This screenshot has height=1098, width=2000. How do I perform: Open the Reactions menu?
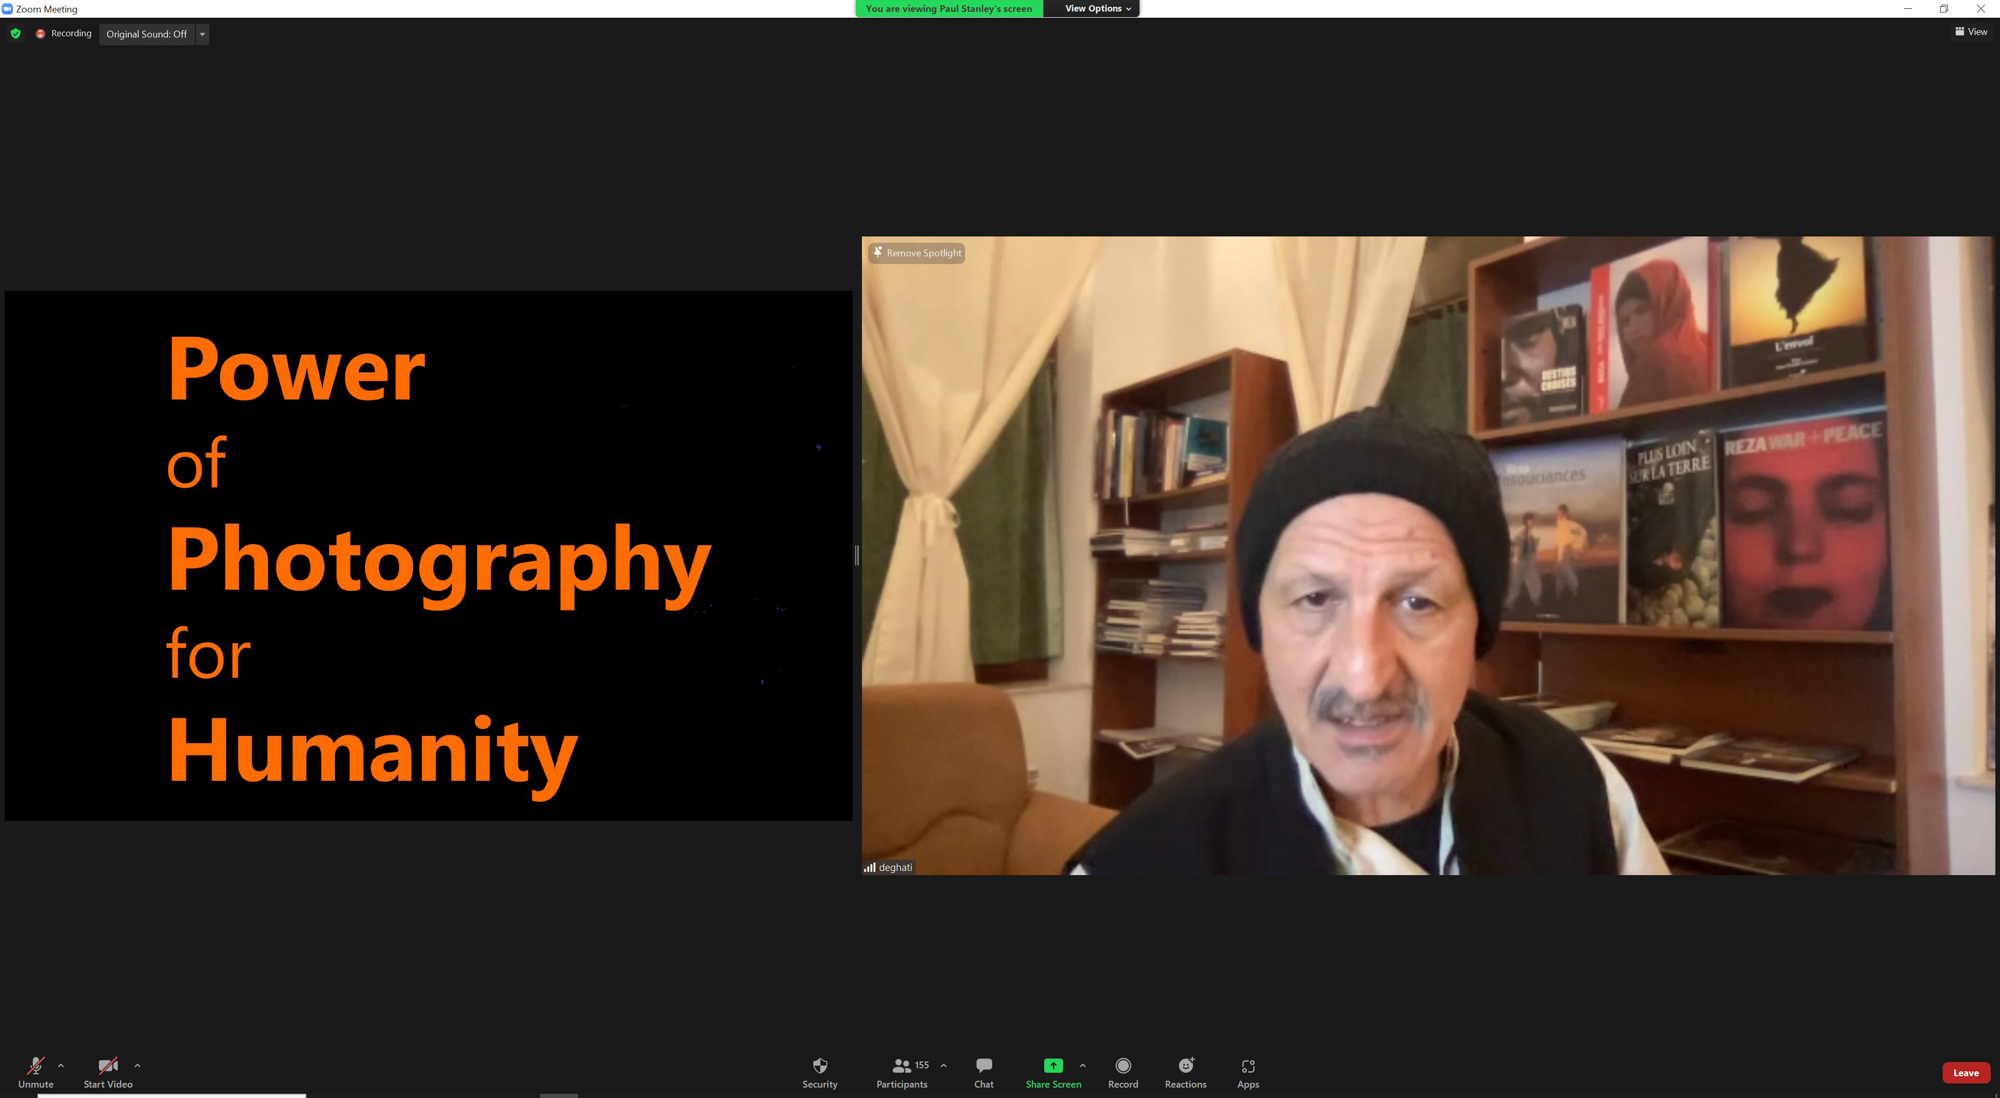(1186, 1073)
